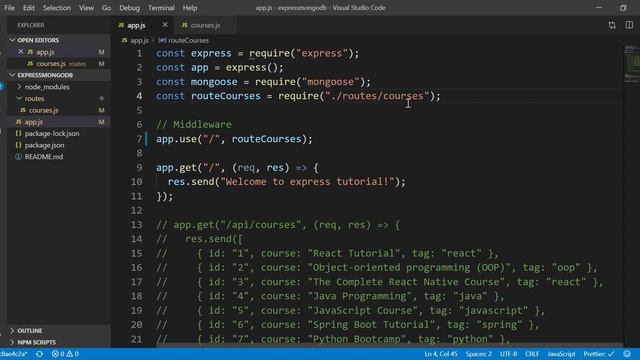Click the Prettier status item
The width and height of the screenshot is (640, 360).
[598, 354]
